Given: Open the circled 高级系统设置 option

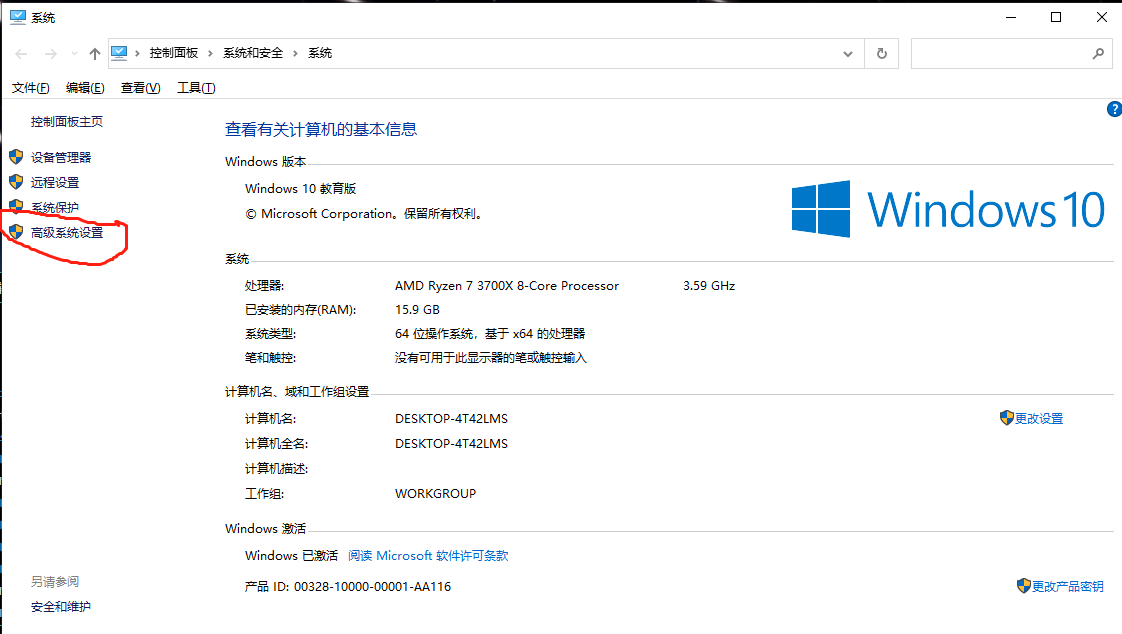Looking at the screenshot, I should click(x=66, y=232).
